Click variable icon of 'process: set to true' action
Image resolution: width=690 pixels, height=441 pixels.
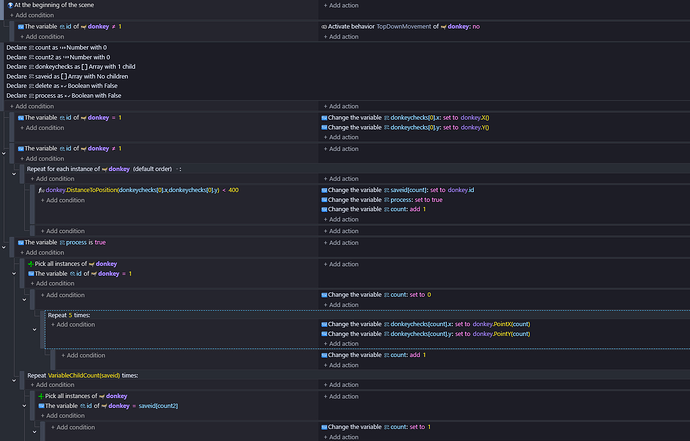(x=324, y=200)
